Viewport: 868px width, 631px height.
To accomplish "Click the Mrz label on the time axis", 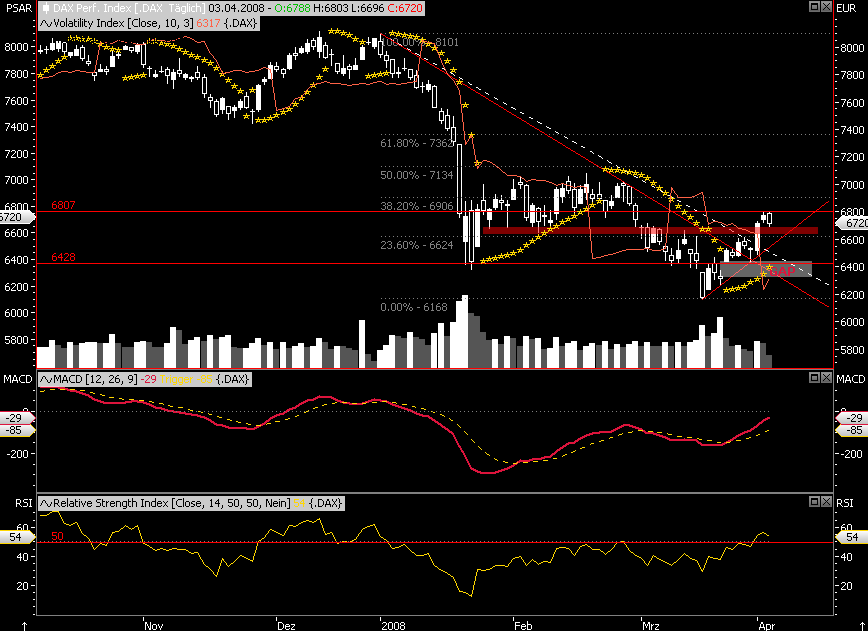I will coord(650,625).
